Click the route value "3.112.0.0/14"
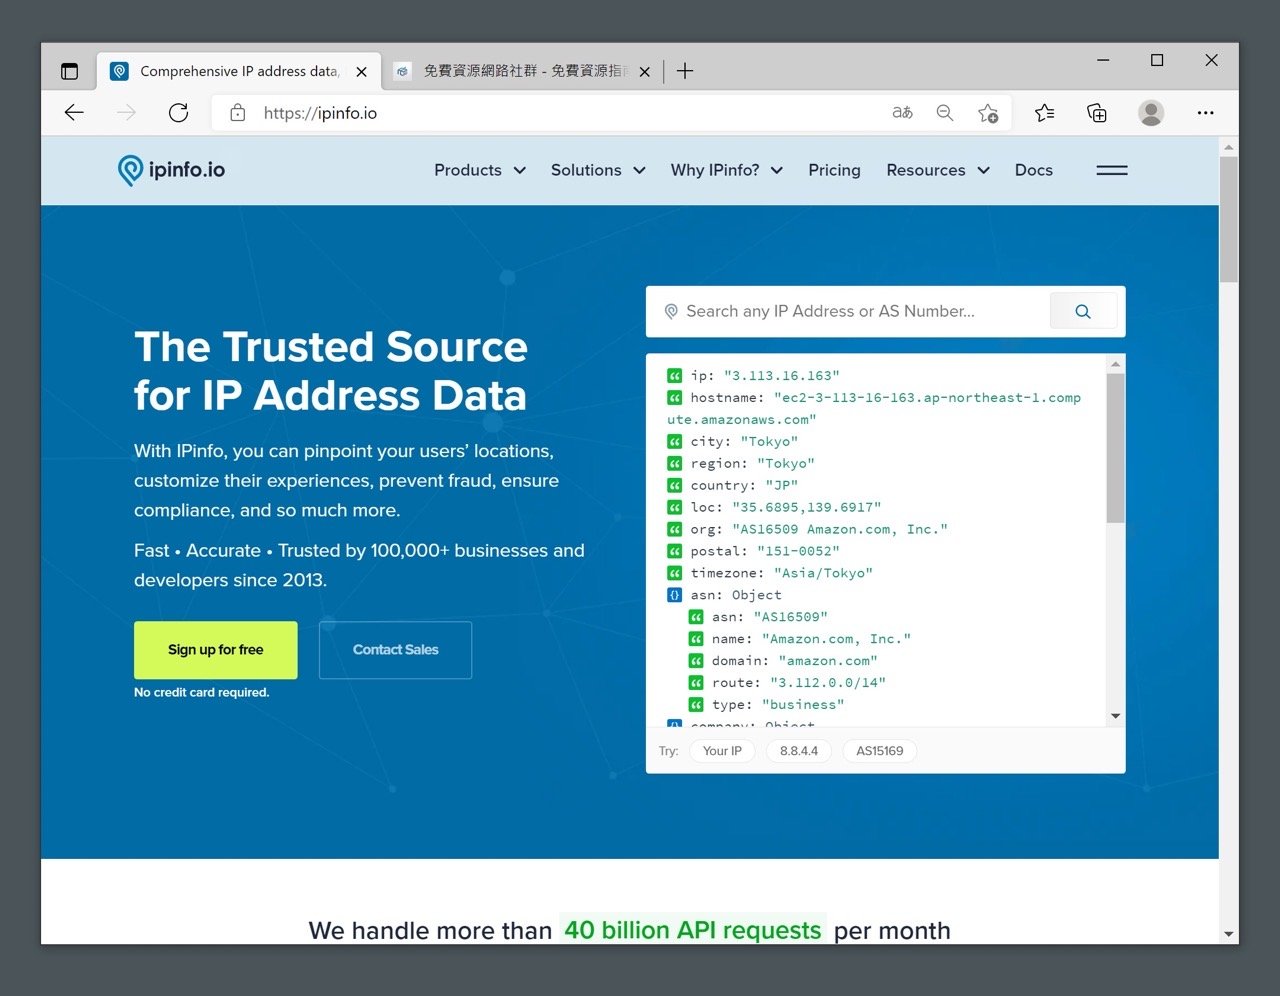 tap(828, 683)
